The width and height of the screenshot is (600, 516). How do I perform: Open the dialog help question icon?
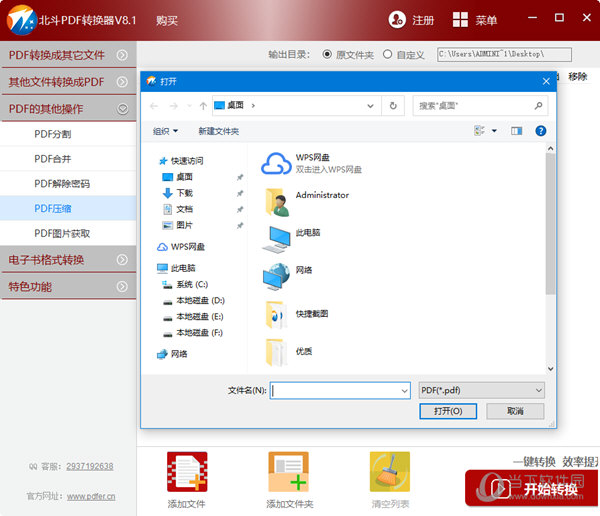(x=540, y=131)
